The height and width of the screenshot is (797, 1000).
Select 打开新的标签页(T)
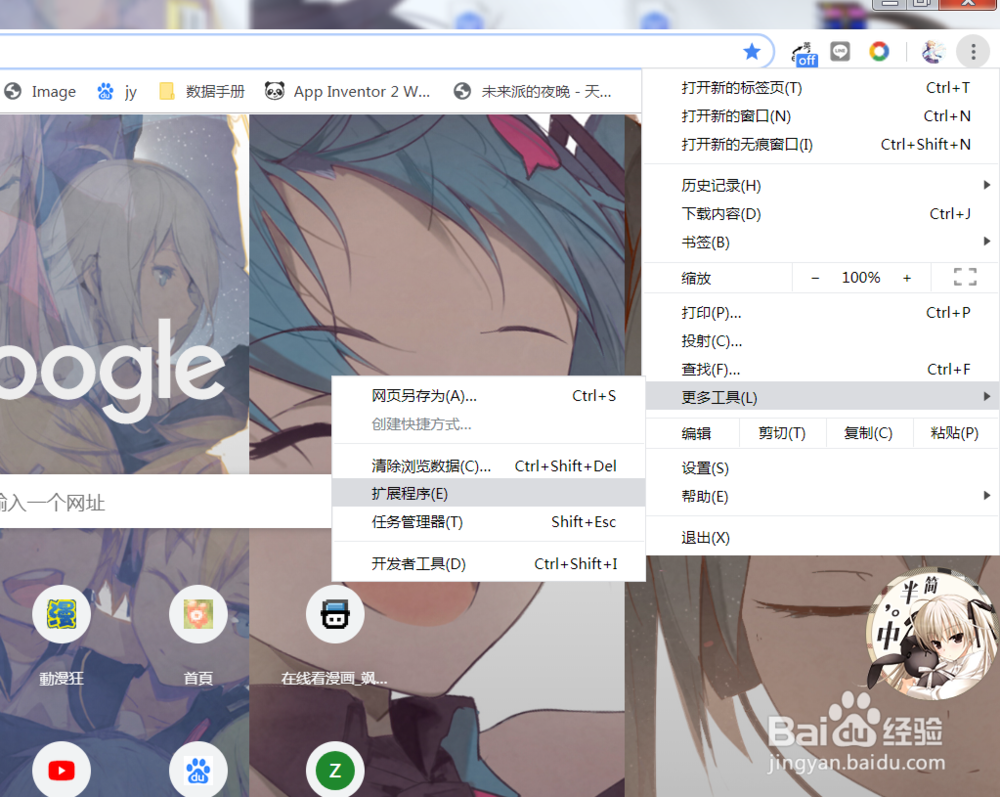(821, 88)
